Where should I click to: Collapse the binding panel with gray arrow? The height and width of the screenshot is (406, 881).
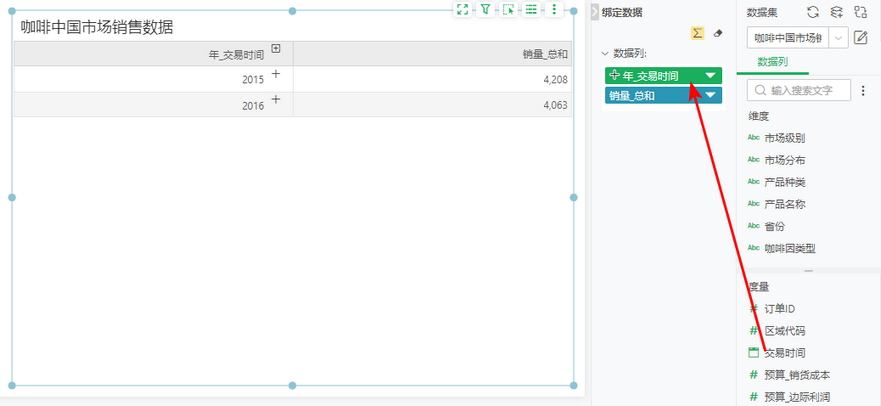(595, 12)
